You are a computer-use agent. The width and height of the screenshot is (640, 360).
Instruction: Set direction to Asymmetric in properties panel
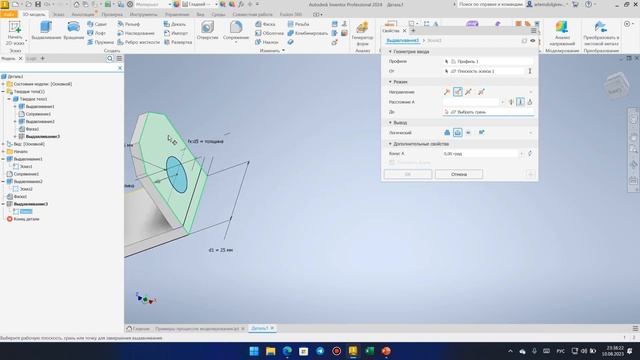pyautogui.click(x=481, y=92)
